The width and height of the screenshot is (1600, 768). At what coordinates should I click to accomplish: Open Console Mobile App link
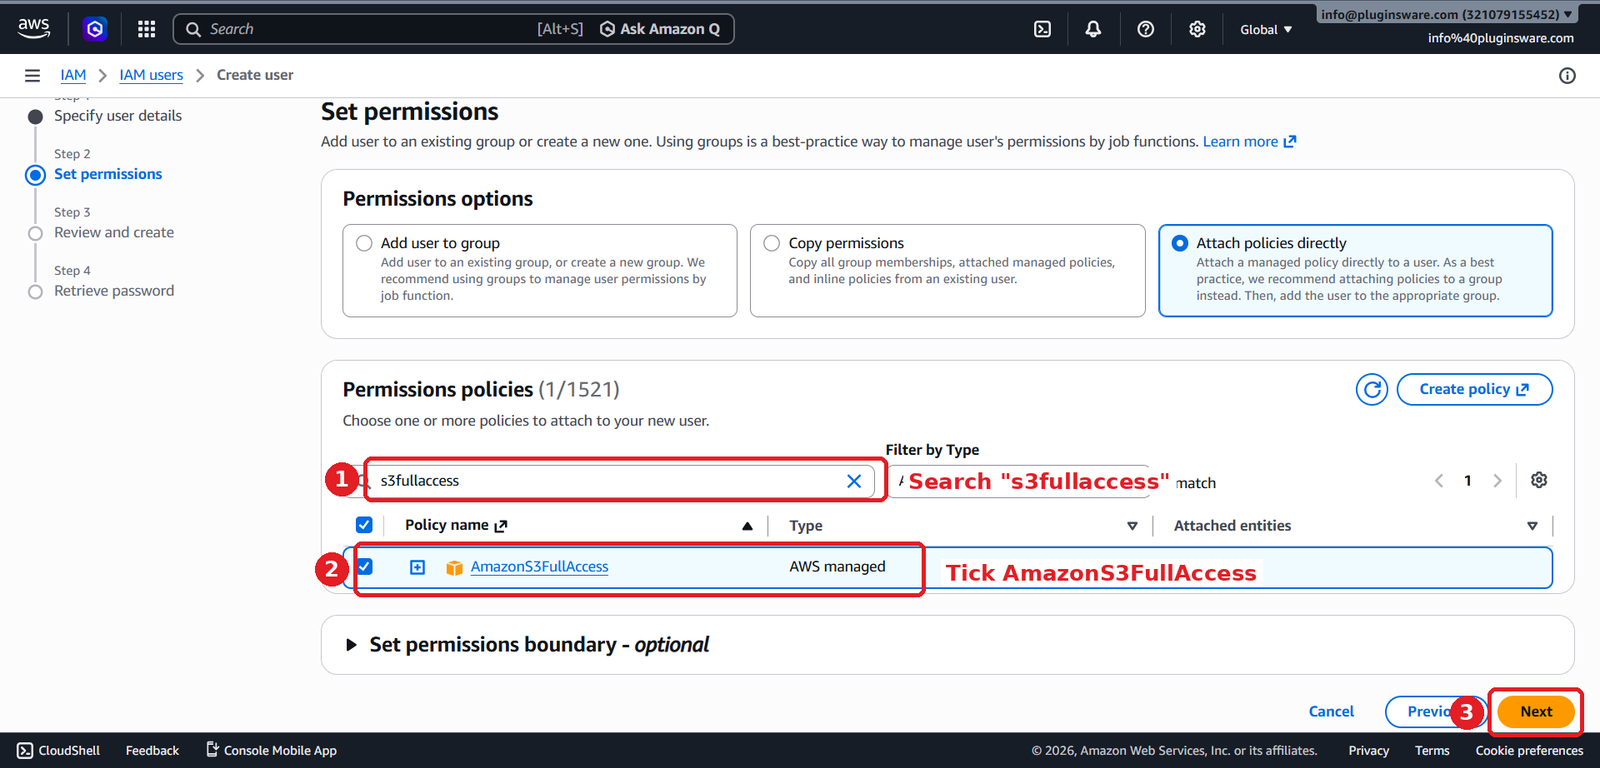pos(271,750)
